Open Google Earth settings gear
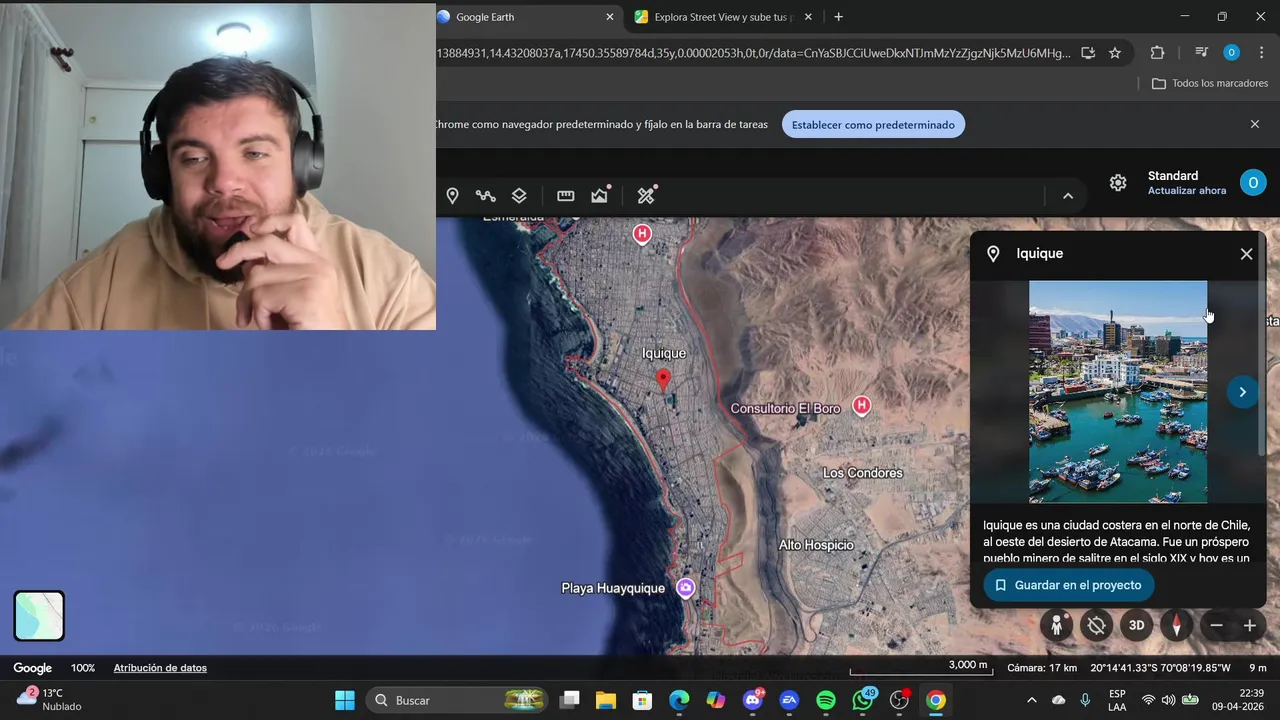1280x720 pixels. tap(1118, 182)
